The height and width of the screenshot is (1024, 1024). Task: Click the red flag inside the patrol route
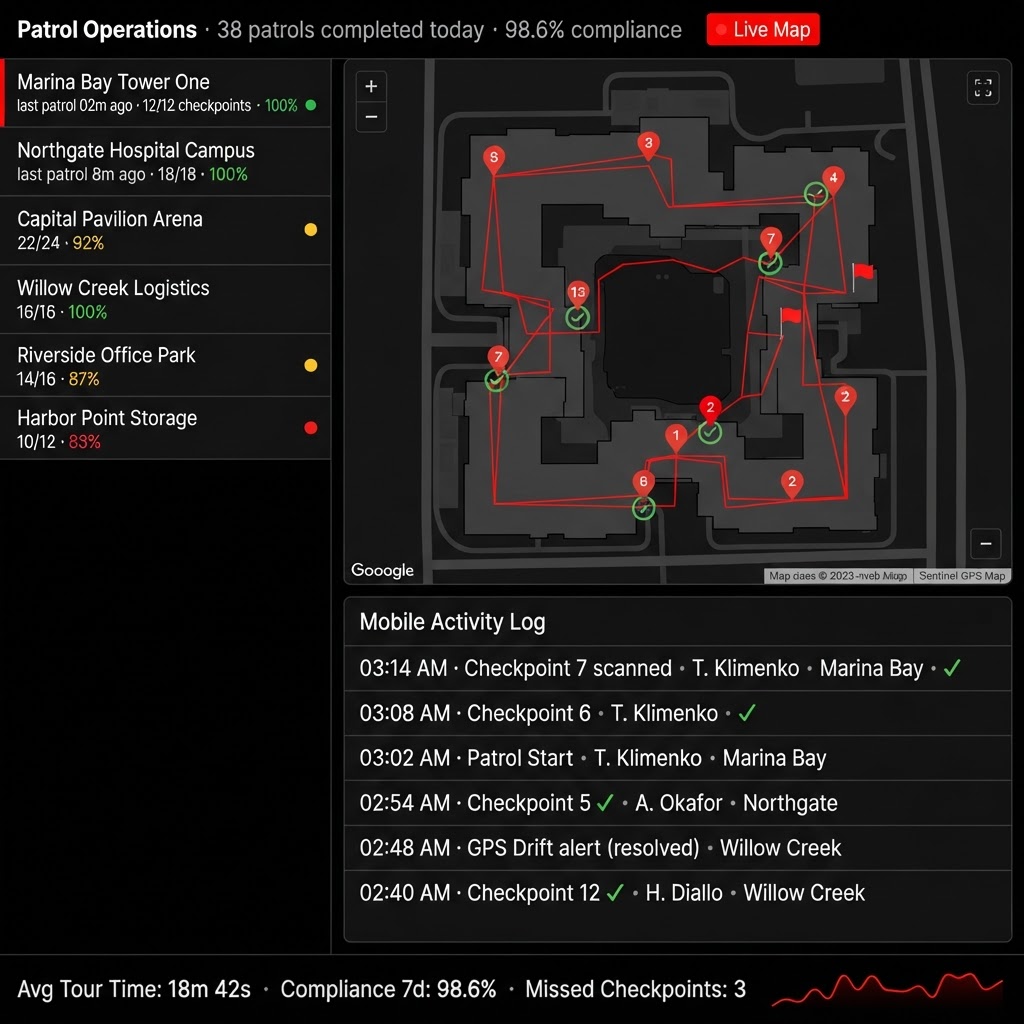(790, 320)
